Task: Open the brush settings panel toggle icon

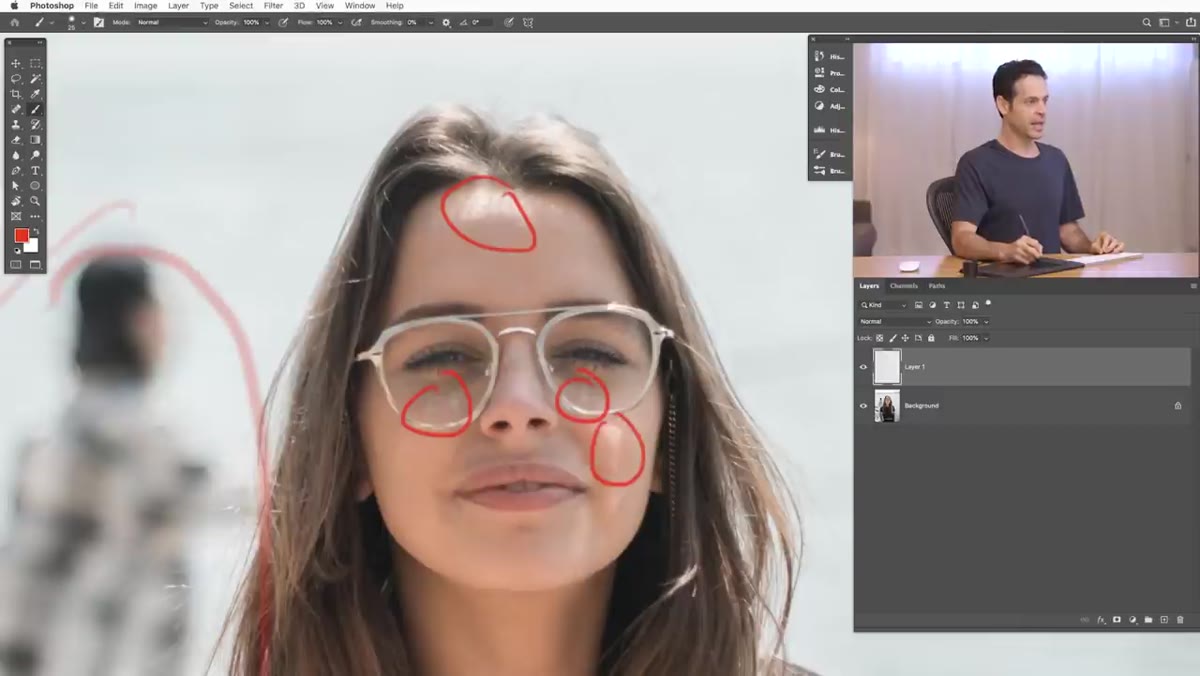Action: tap(97, 22)
